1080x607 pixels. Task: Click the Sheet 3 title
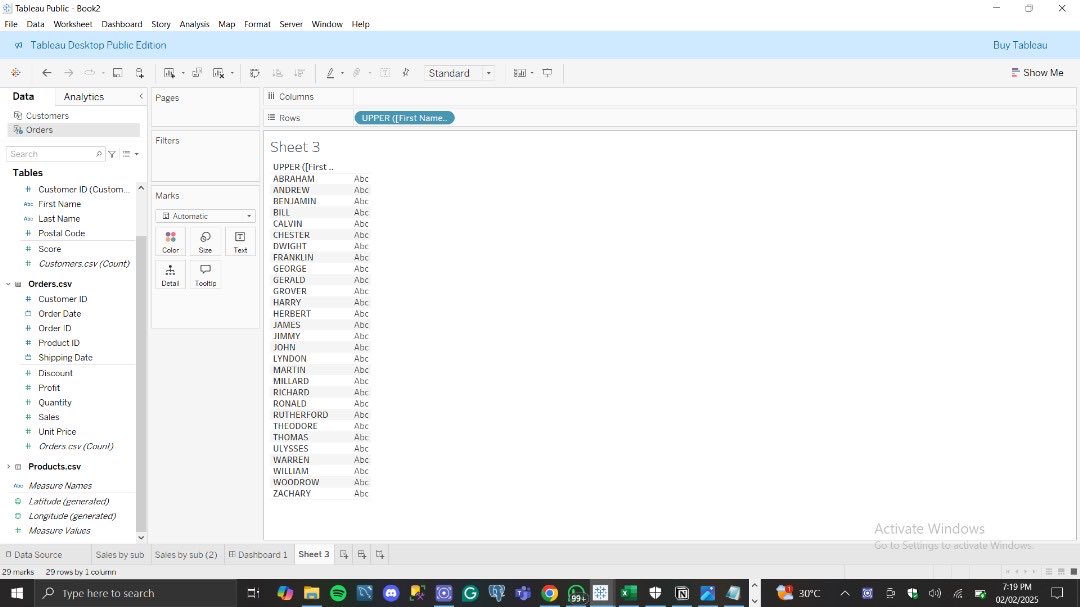tap(295, 147)
